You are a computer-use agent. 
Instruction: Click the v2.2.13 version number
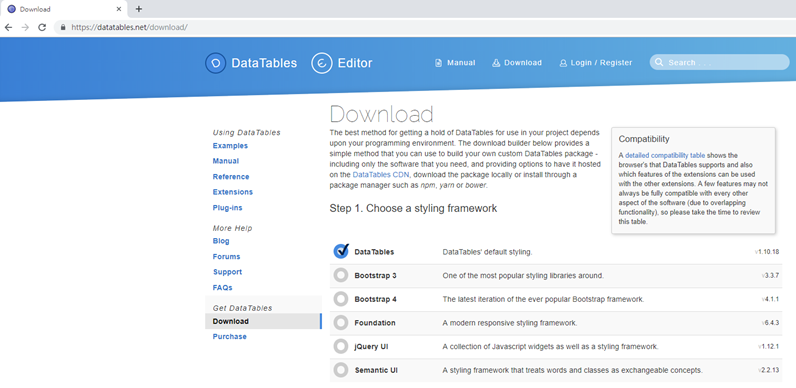[769, 370]
